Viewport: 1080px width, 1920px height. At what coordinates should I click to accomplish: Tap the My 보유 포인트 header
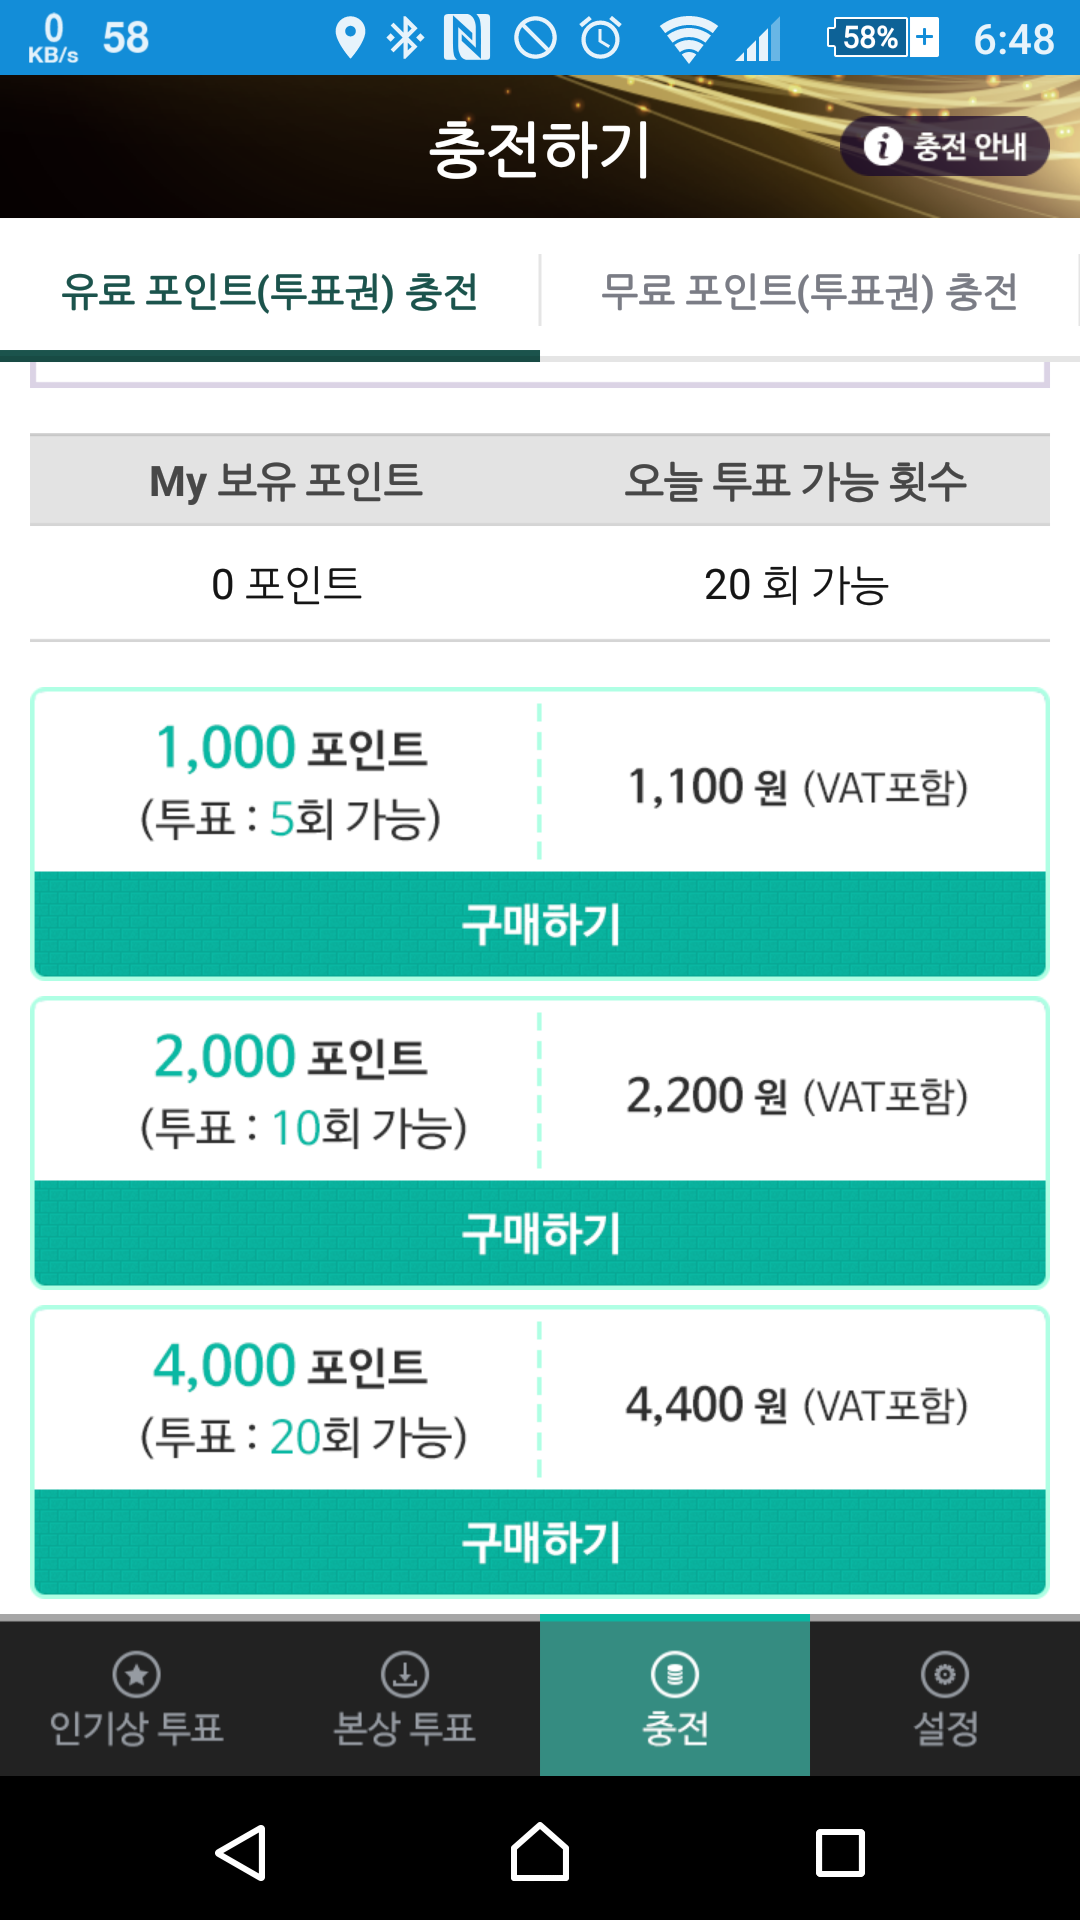coord(286,481)
